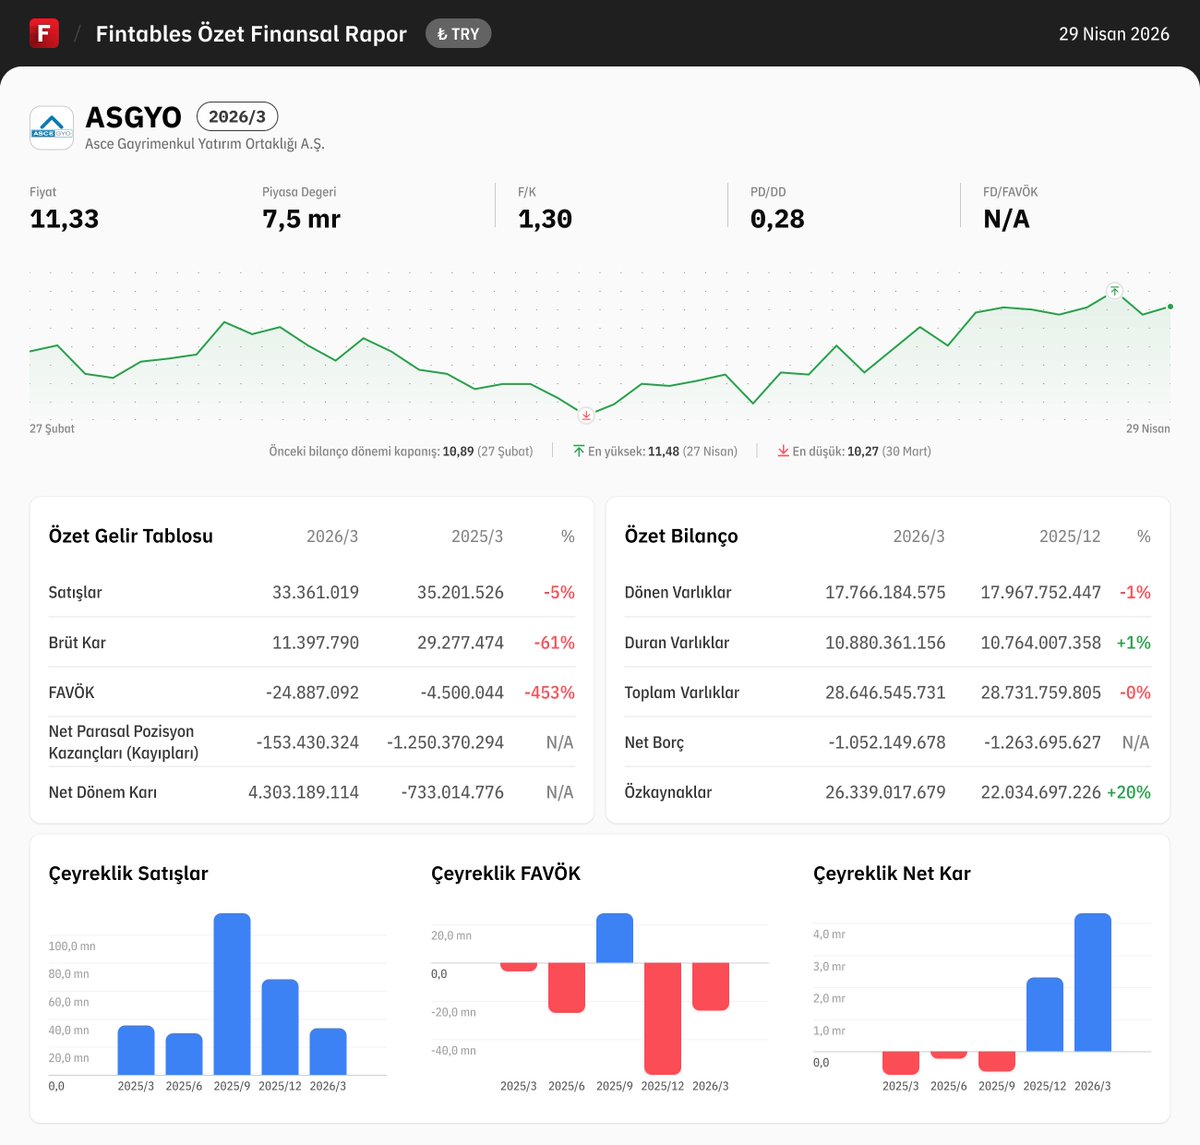Screen dimensions: 1200x1145
Task: Click the Özkaynaklar 2025/12 value 22.034.697.226
Action: [x=1041, y=792]
